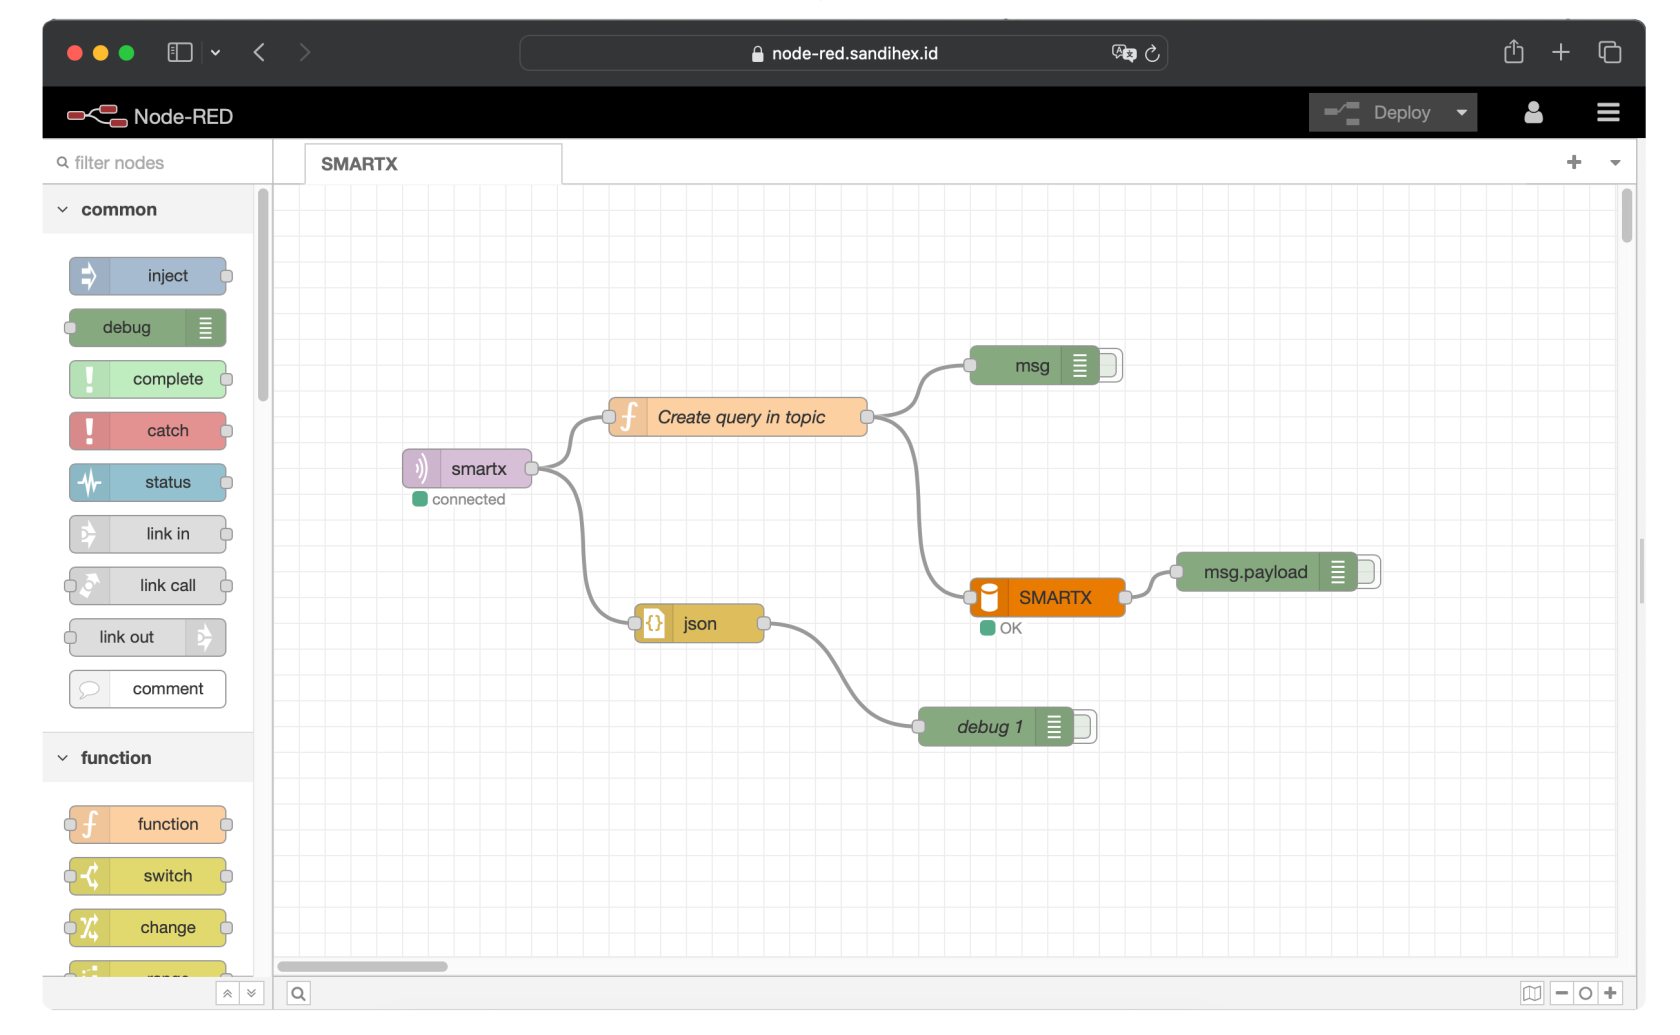1680x1035 pixels.
Task: Click the palette vertical scrollbar
Action: click(x=263, y=295)
